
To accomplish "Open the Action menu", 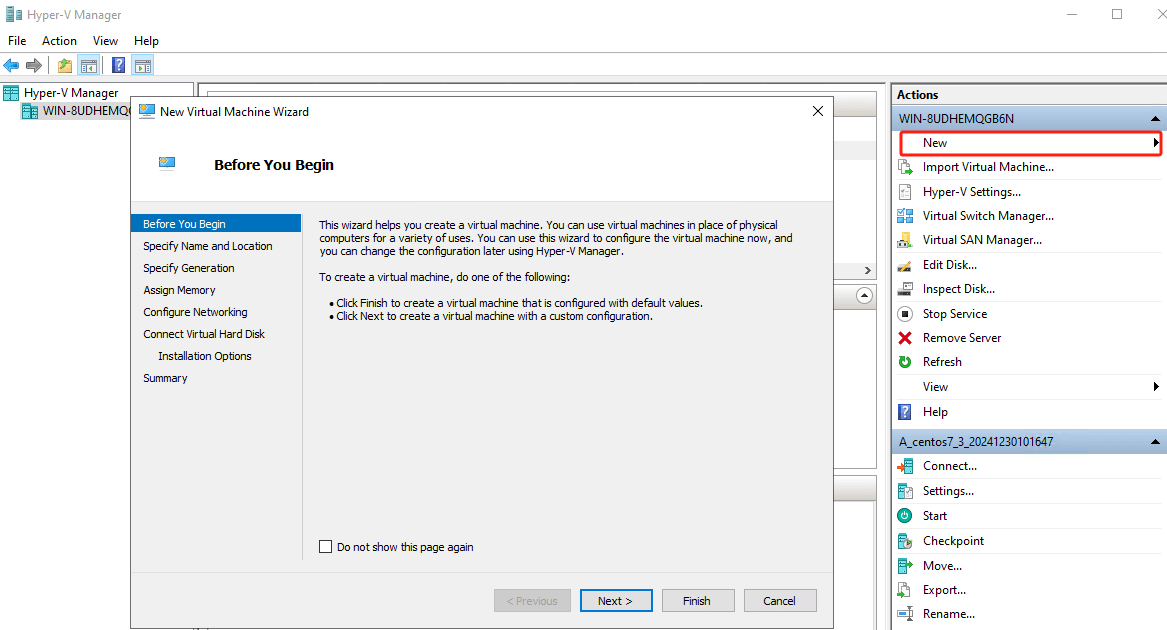I will [x=59, y=41].
